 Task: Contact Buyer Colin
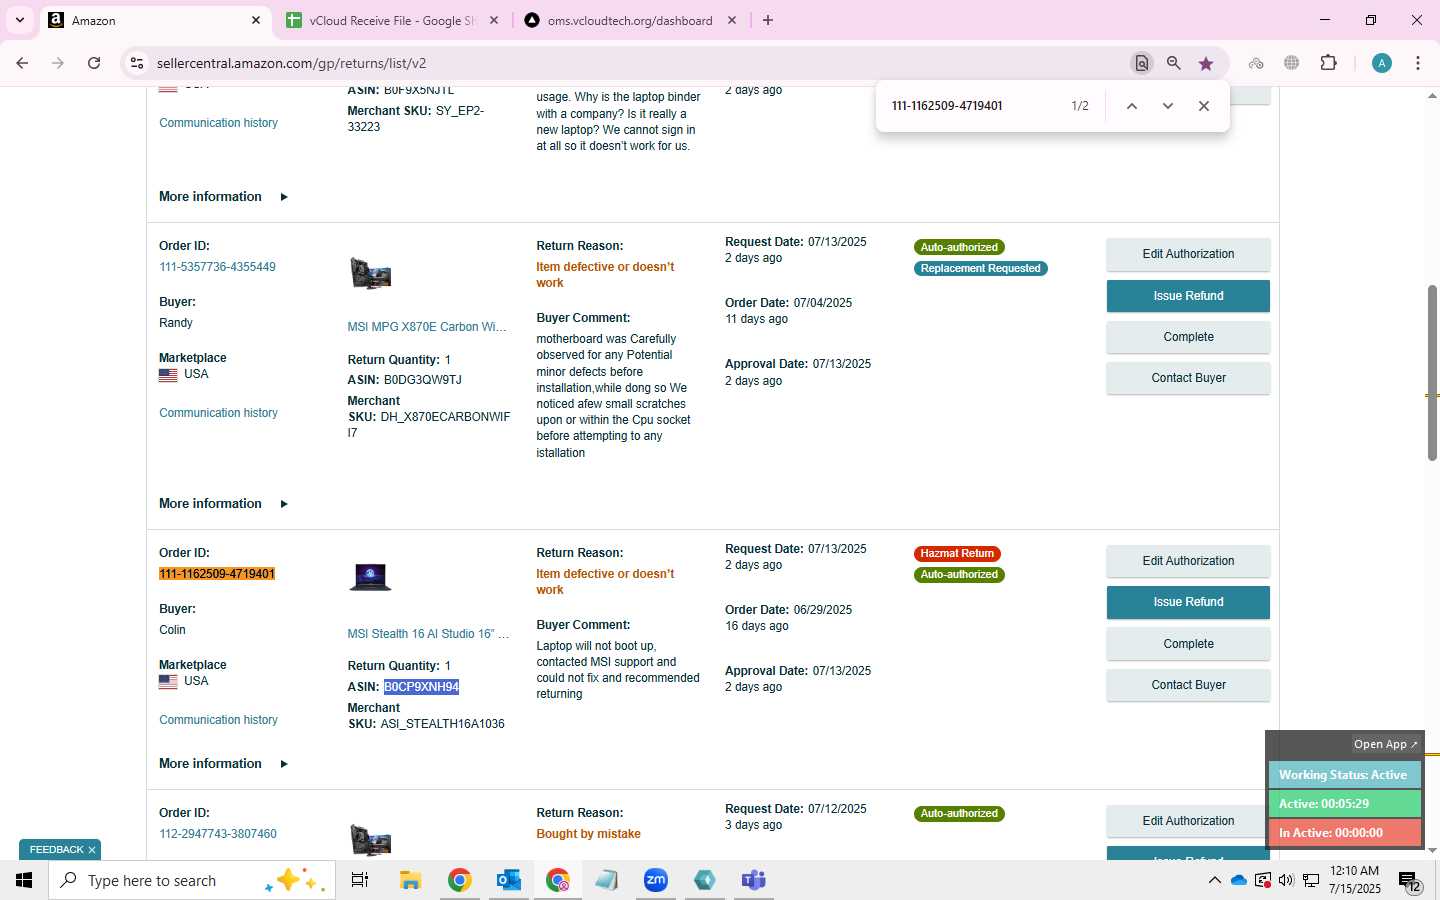[1188, 685]
